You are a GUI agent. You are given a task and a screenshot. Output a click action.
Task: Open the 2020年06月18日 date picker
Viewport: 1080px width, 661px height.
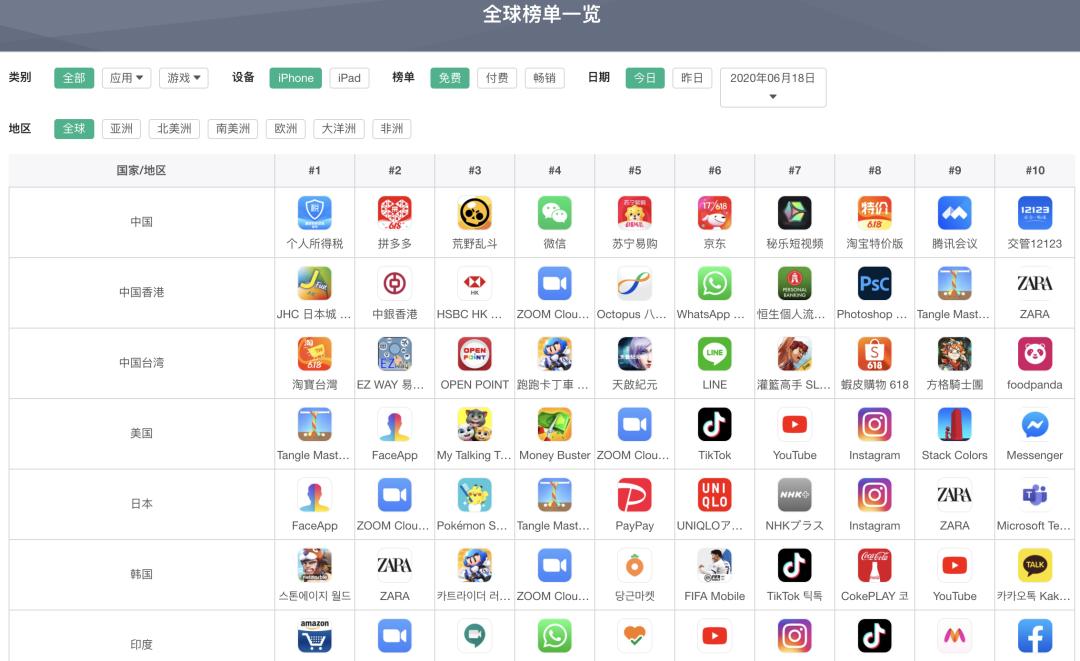(773, 87)
